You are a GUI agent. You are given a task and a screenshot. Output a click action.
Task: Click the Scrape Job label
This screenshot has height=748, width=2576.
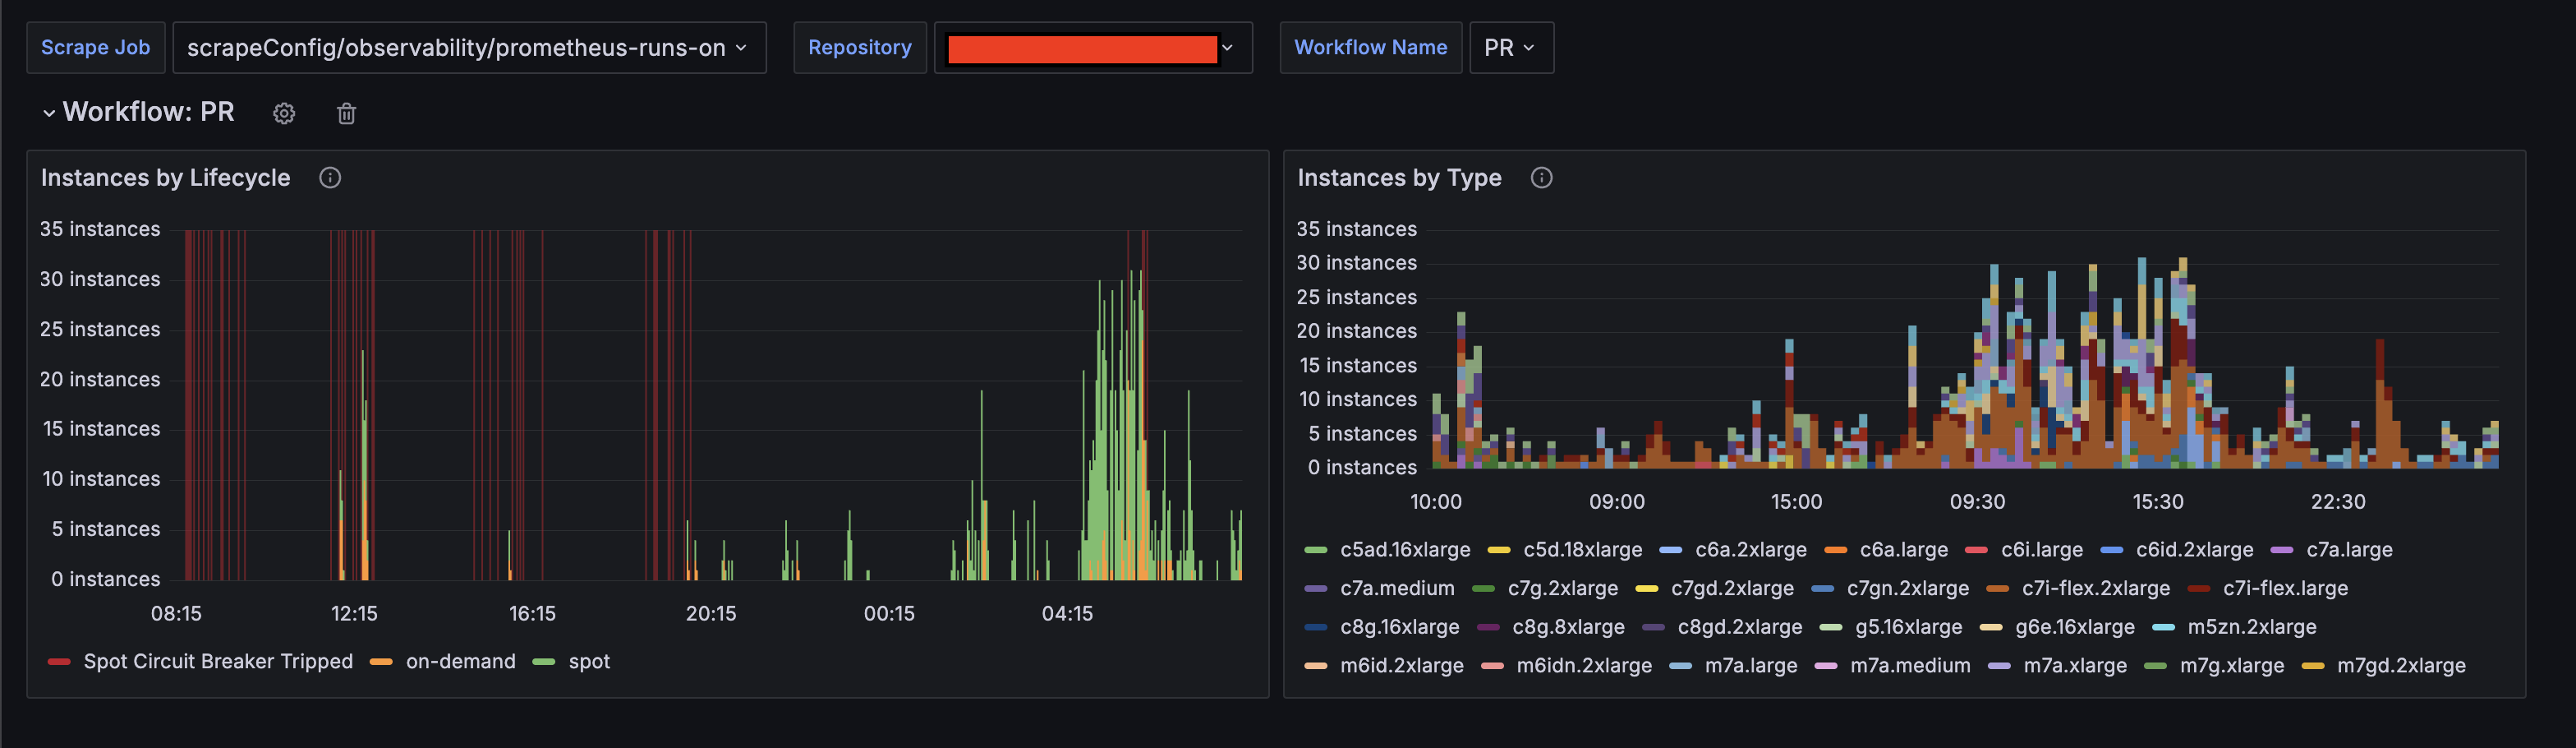(x=96, y=48)
